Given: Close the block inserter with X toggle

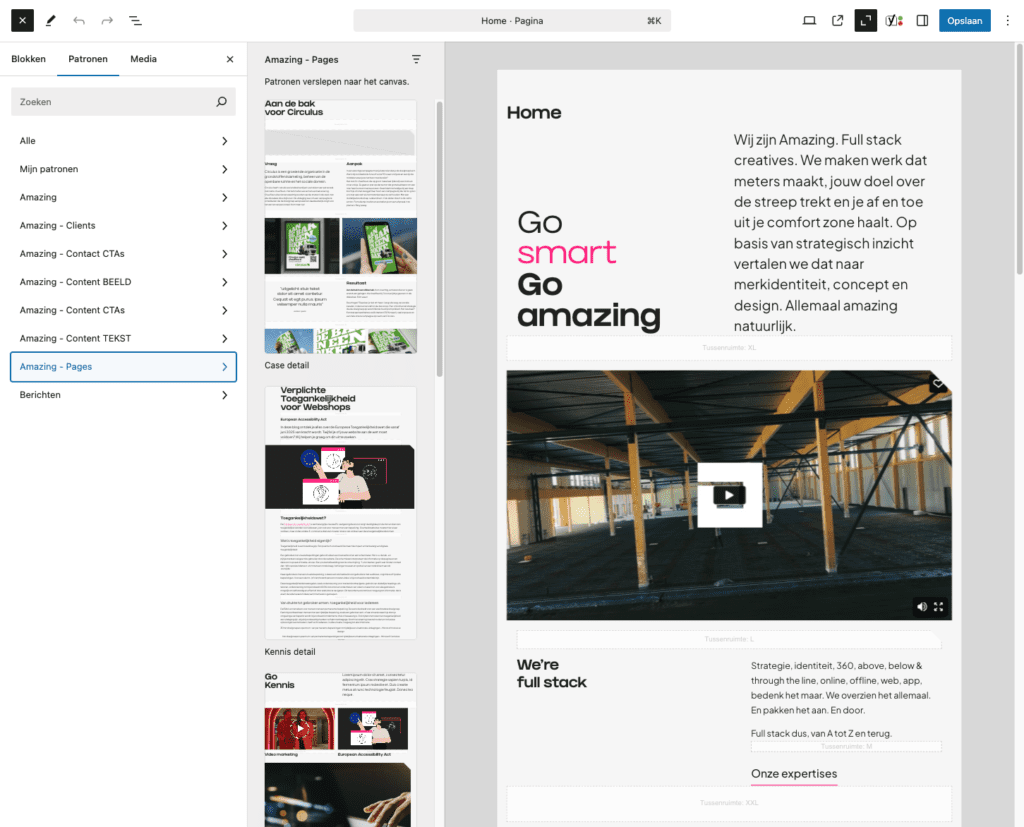Looking at the screenshot, I should pos(22,20).
